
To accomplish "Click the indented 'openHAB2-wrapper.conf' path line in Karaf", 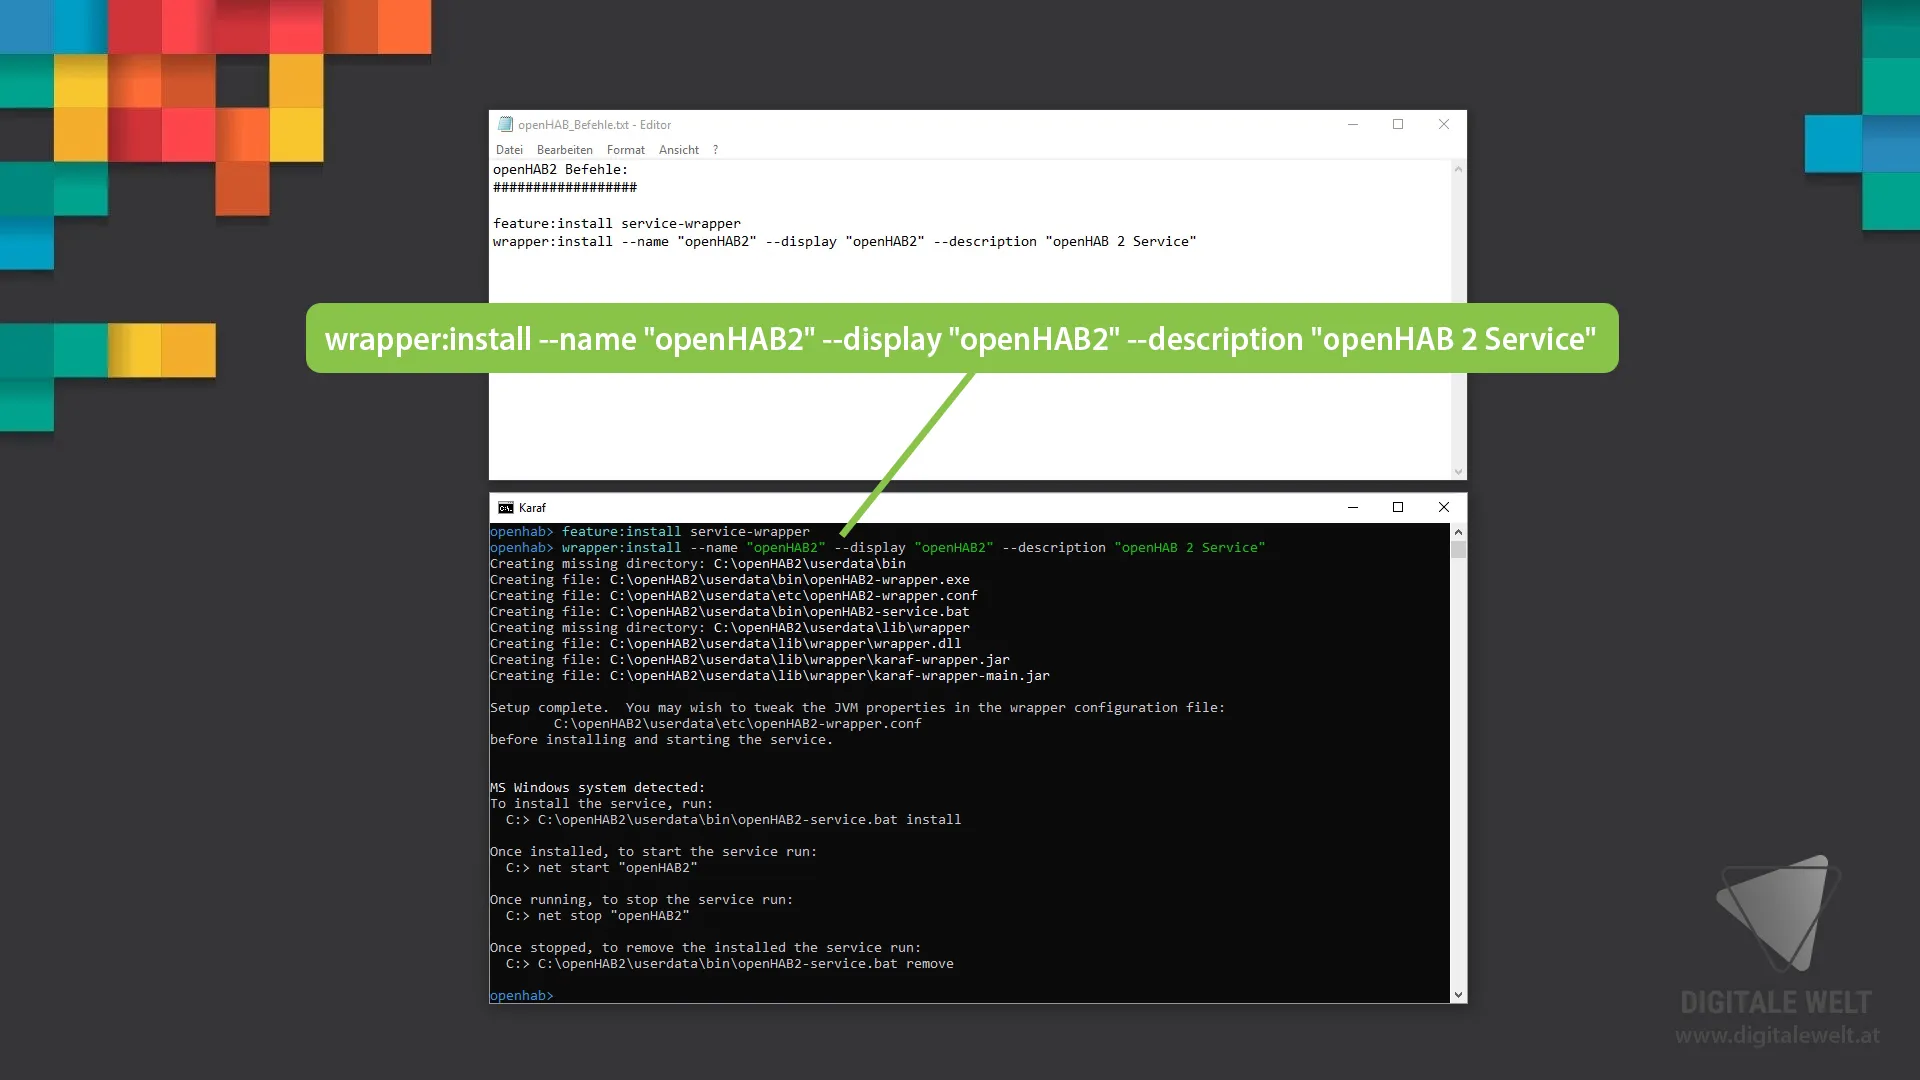I will (737, 724).
